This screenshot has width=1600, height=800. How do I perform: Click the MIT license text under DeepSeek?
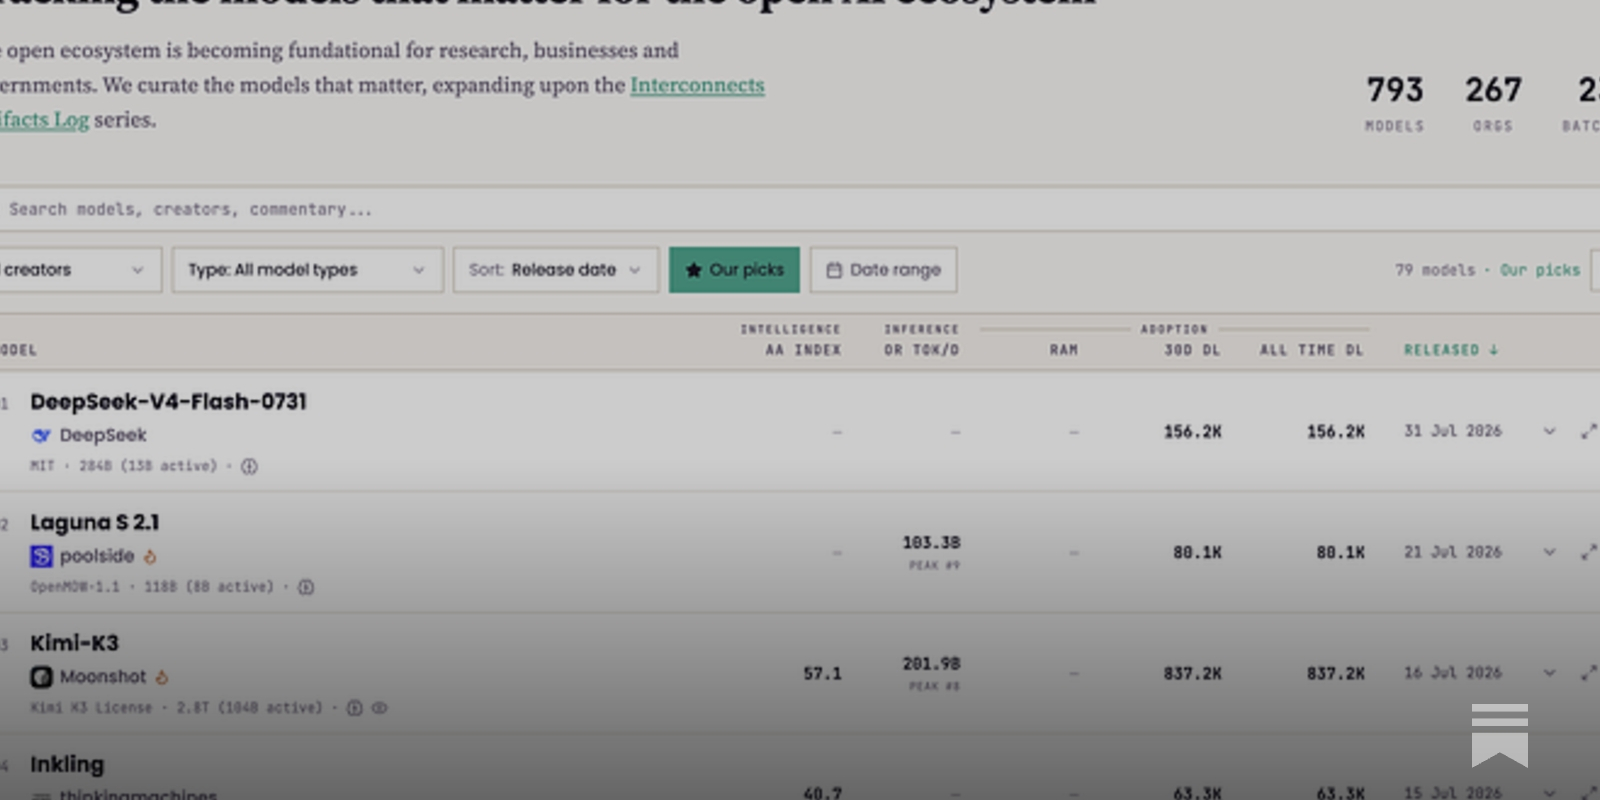(42, 466)
